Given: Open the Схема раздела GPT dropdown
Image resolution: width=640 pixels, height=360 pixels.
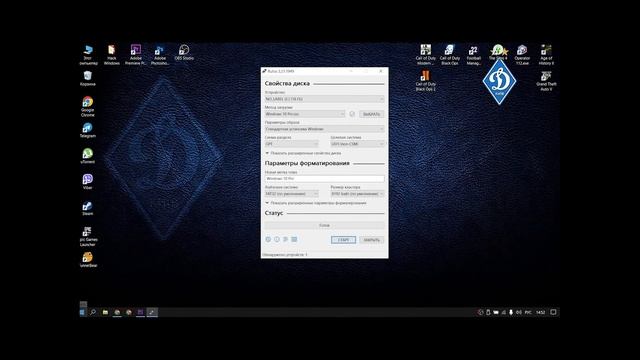Looking at the screenshot, I should pyautogui.click(x=291, y=144).
